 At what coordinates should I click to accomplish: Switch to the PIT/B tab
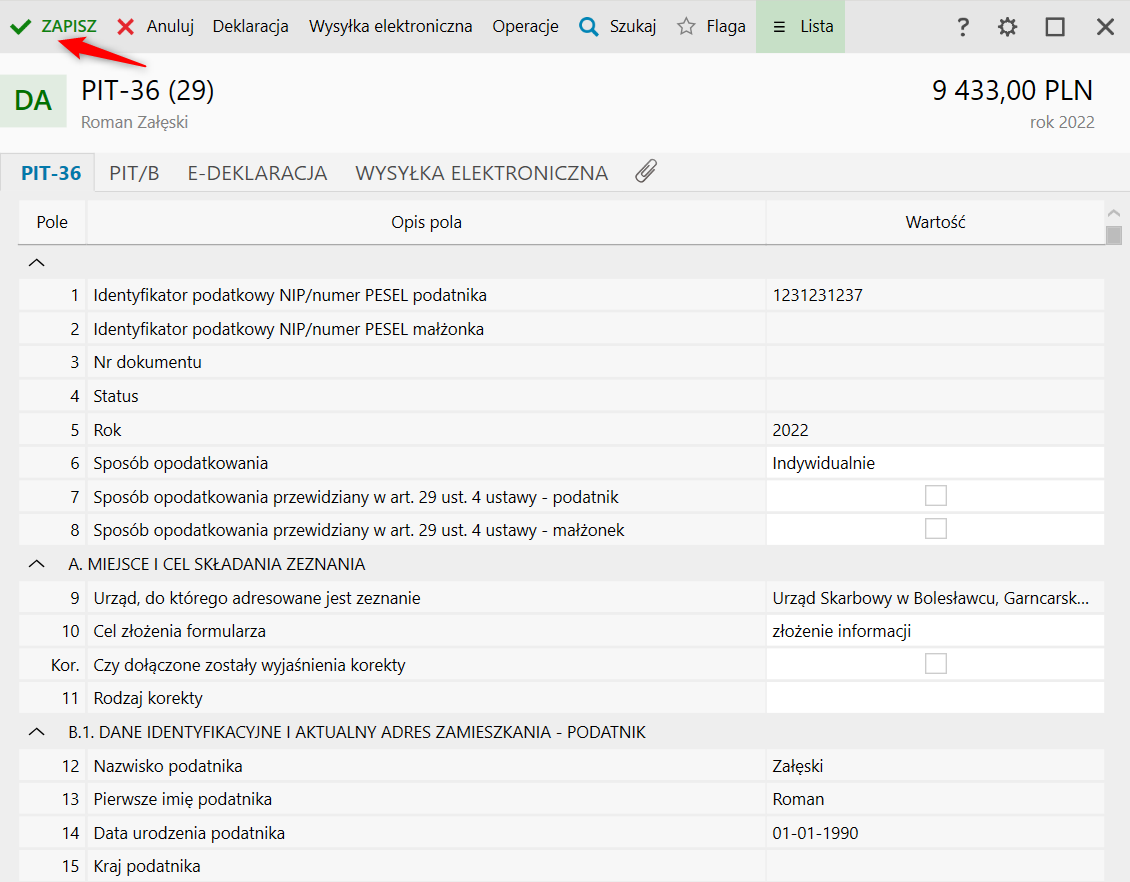tap(134, 173)
